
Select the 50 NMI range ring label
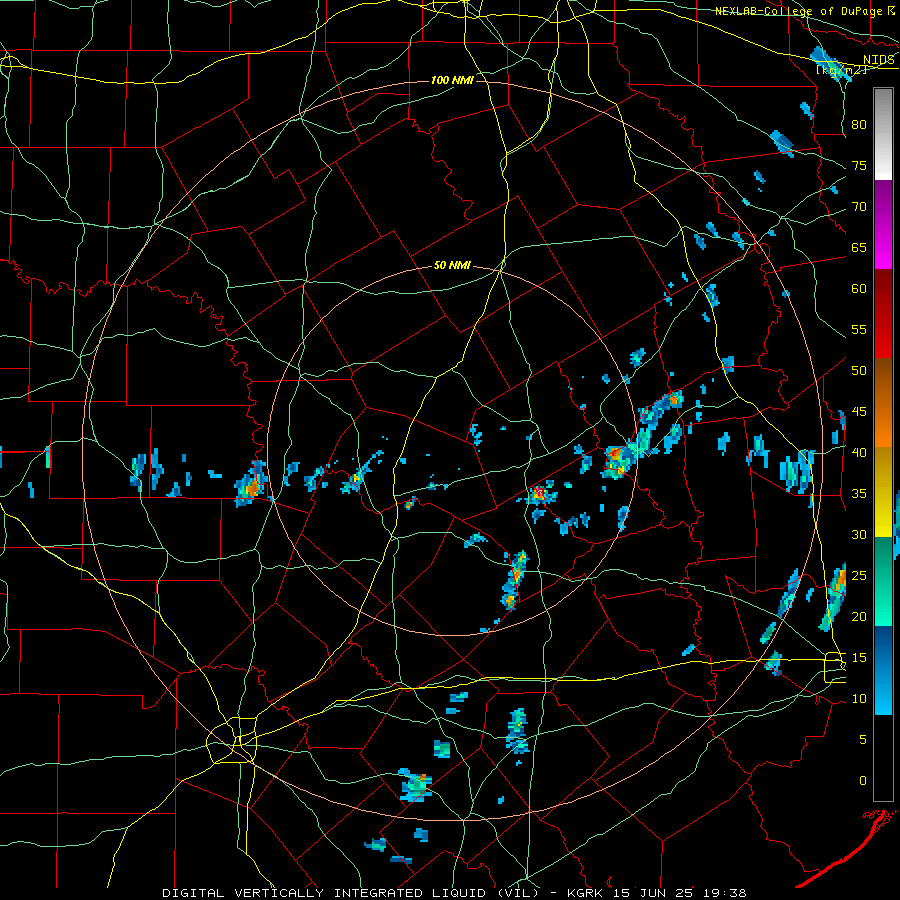tap(452, 265)
